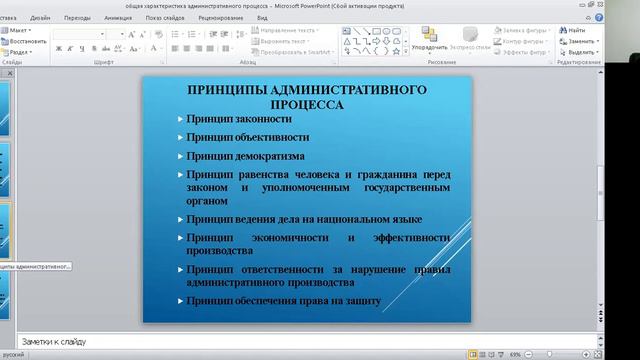This screenshot has height=360, width=640.
Task: Click Выделить select button
Action: click(x=579, y=52)
